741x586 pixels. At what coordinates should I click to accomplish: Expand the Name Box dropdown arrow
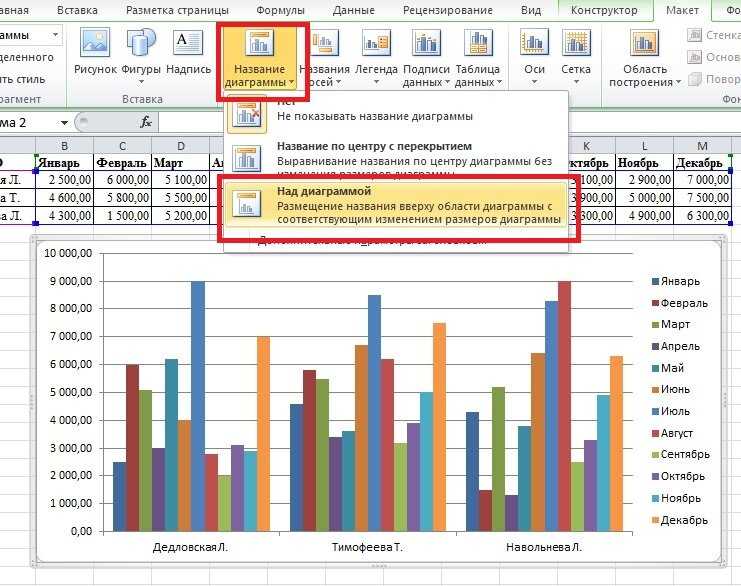pyautogui.click(x=64, y=123)
